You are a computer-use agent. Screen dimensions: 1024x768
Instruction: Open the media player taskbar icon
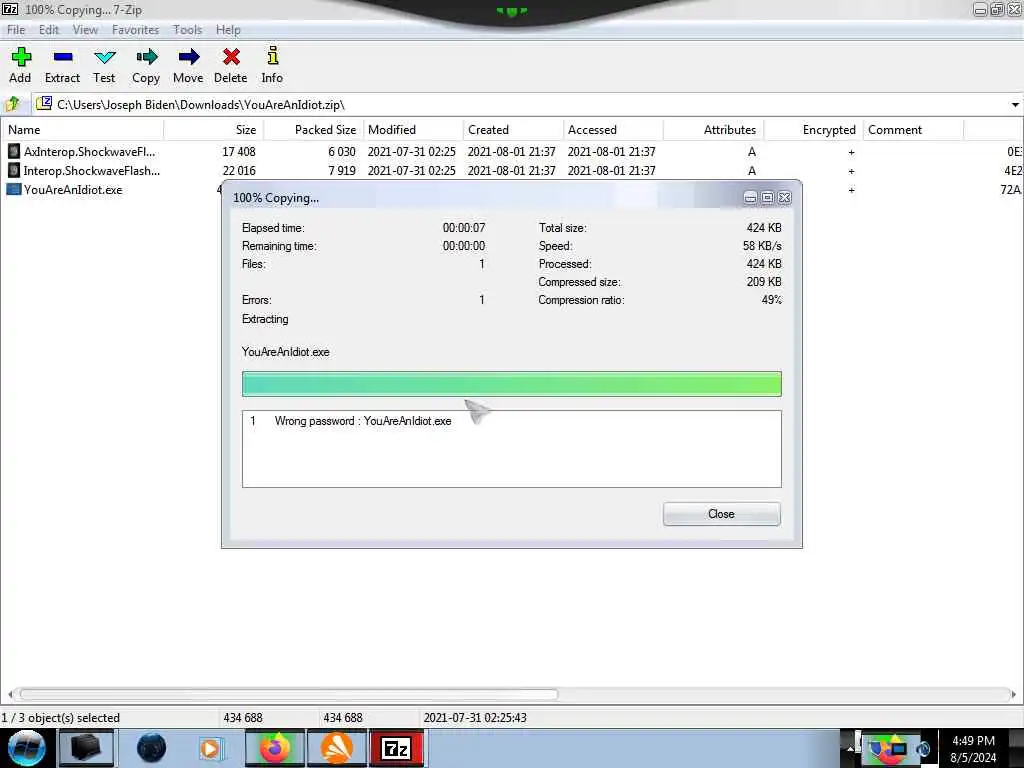(210, 748)
